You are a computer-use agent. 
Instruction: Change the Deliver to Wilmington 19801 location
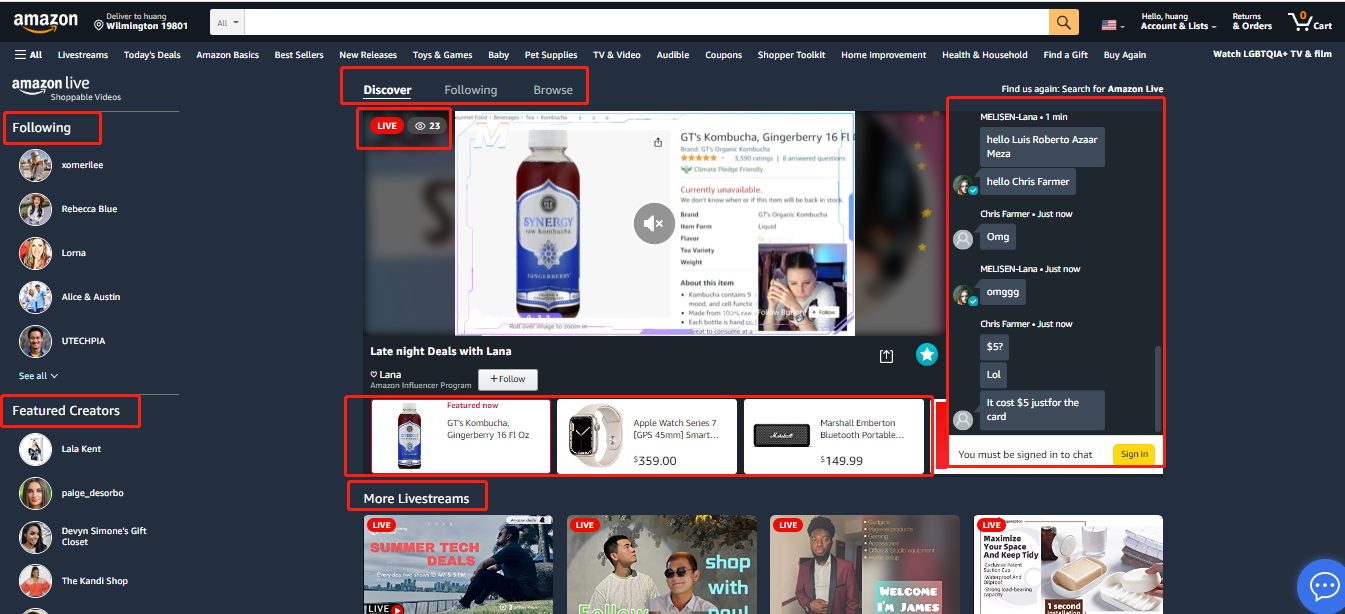tap(141, 21)
